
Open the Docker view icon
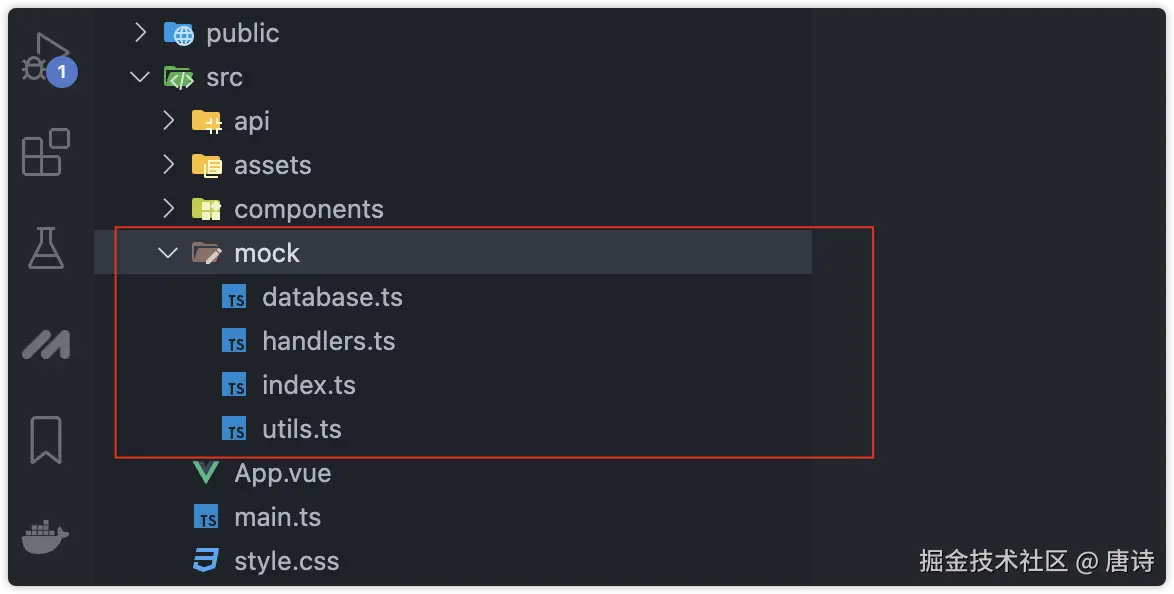click(46, 537)
